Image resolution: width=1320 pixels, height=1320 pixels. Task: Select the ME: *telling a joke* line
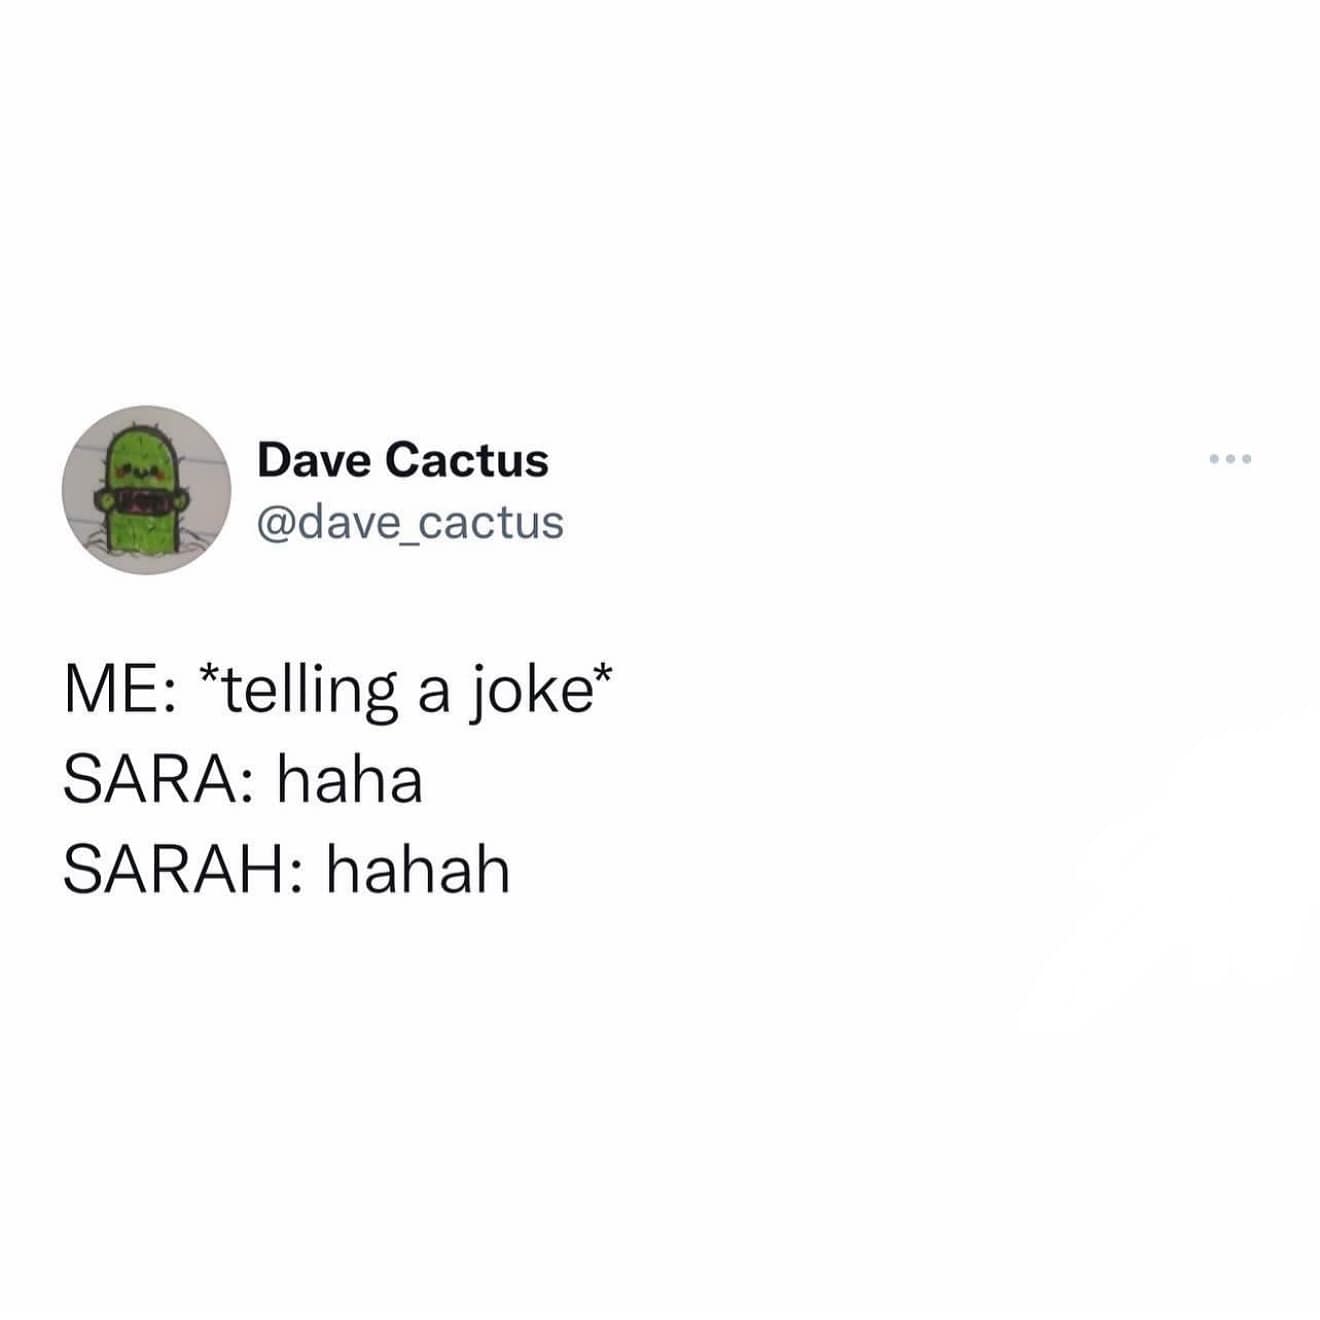coord(338,692)
